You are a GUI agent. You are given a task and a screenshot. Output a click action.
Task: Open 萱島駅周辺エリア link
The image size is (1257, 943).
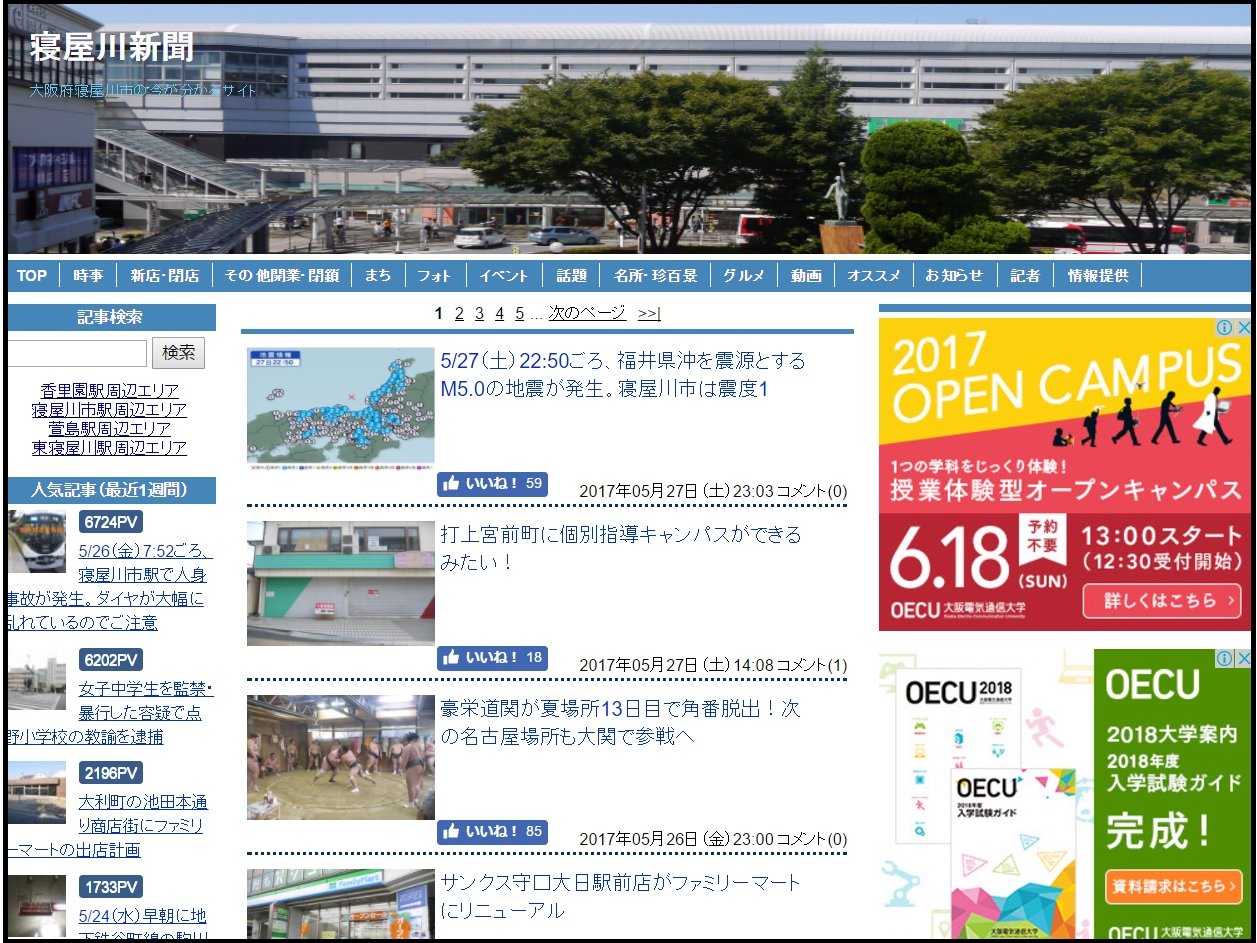coord(110,428)
